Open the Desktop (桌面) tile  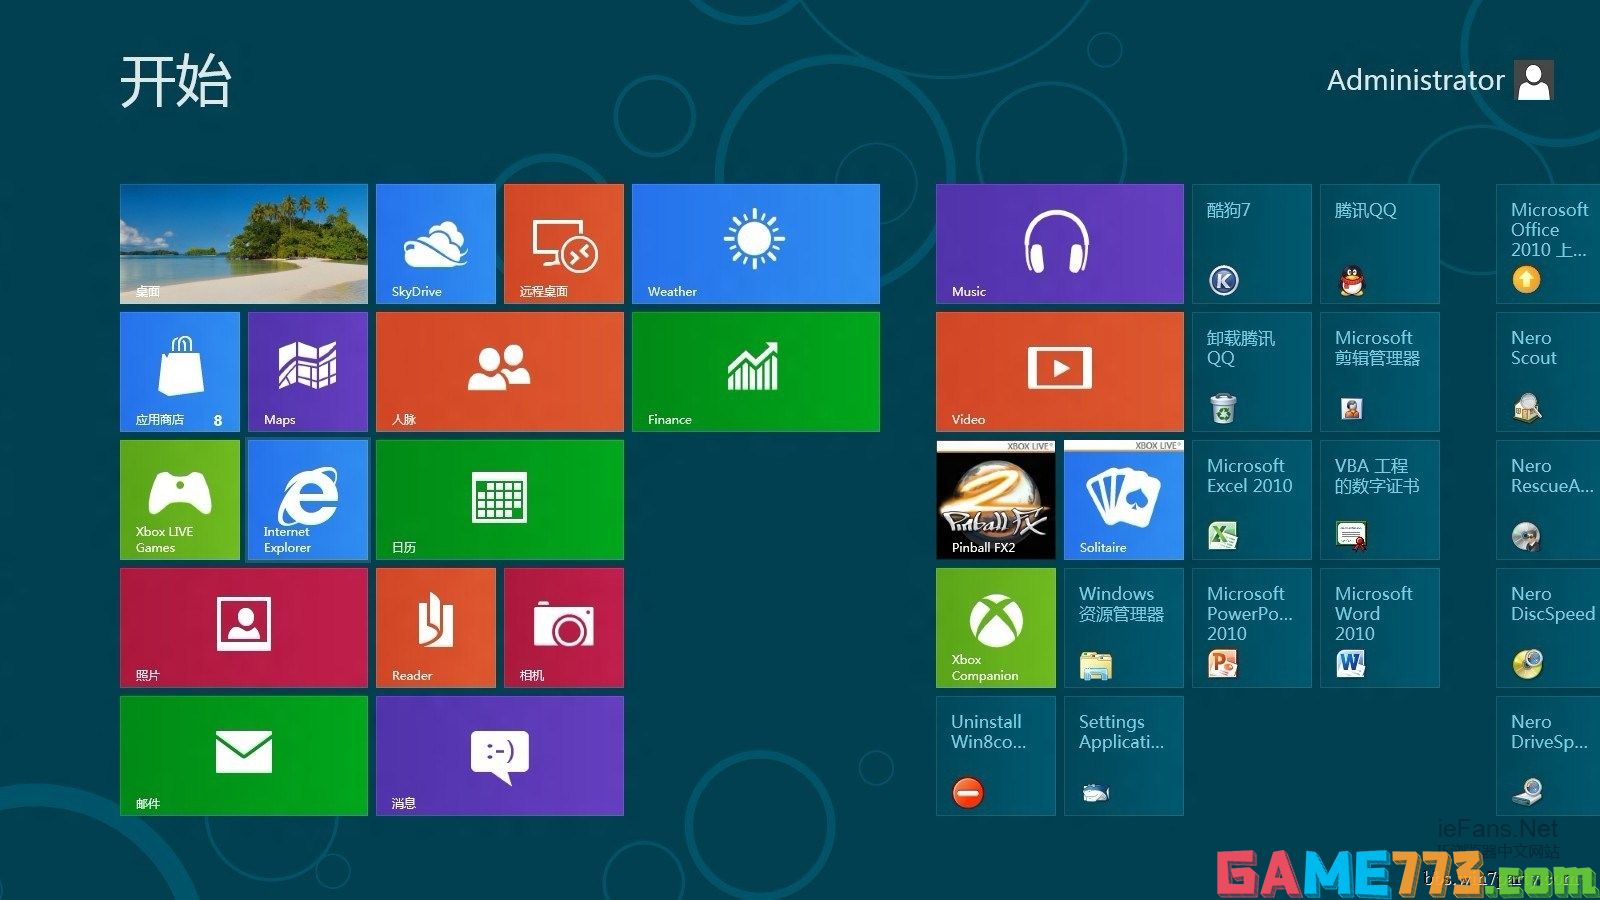pyautogui.click(x=244, y=244)
